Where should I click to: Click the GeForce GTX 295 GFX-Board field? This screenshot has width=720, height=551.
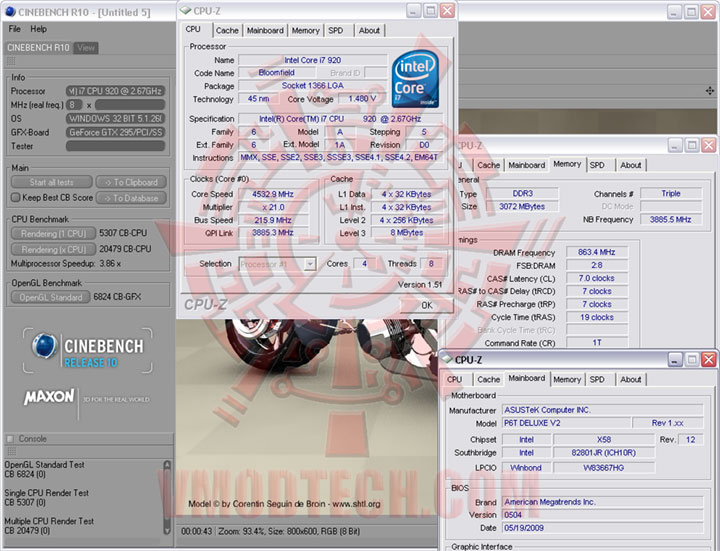click(115, 132)
